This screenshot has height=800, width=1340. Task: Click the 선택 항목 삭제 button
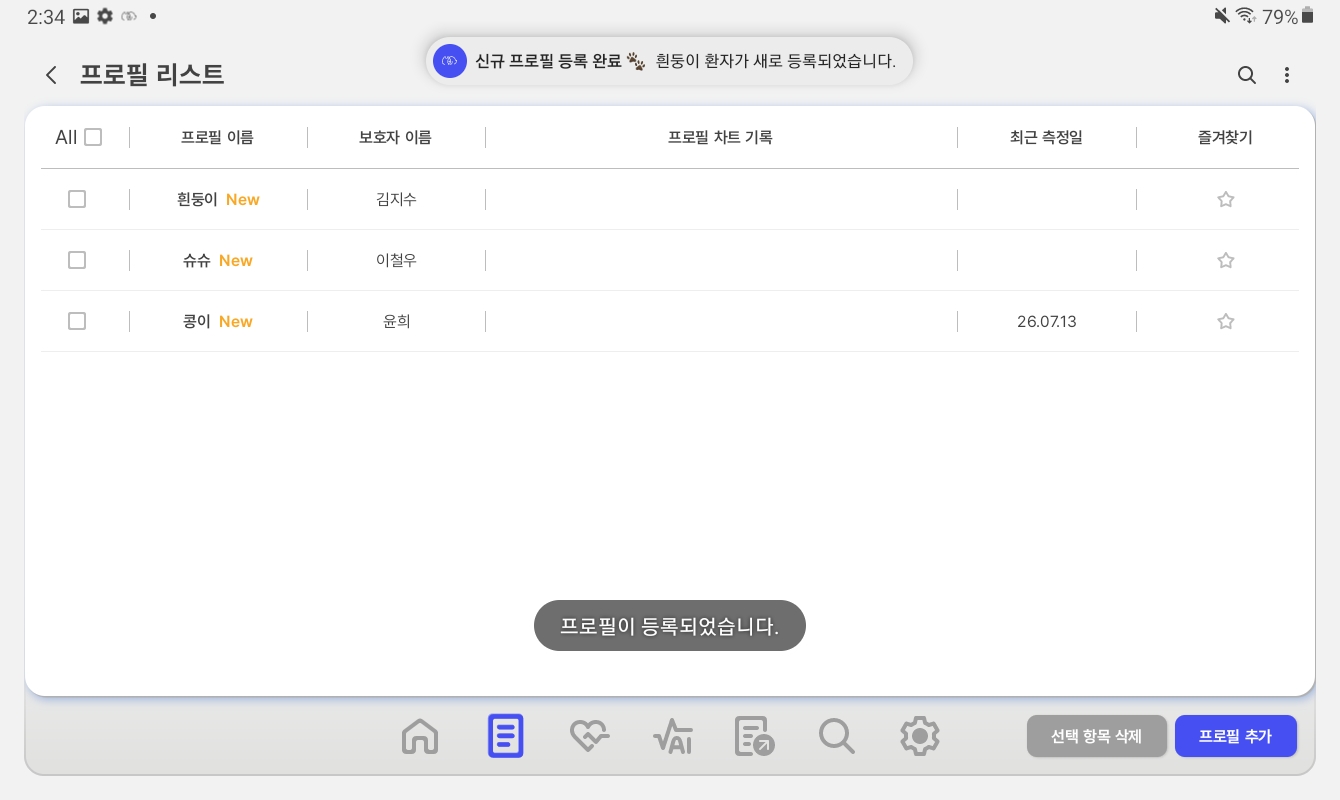[x=1097, y=736]
